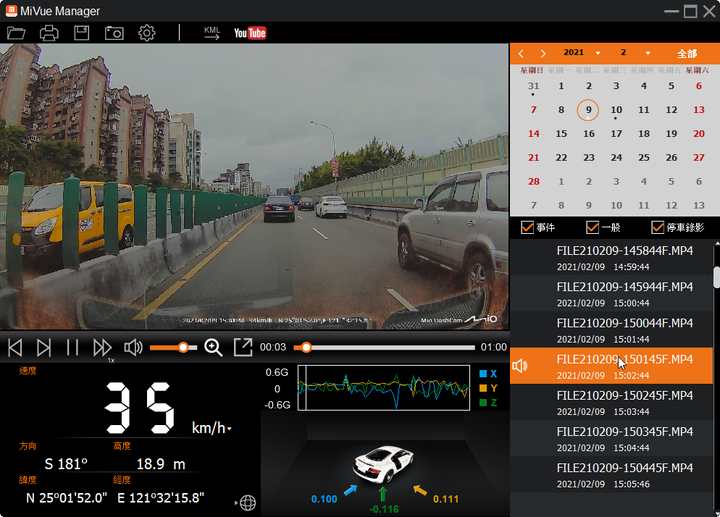Open fullscreen expand icon

pyautogui.click(x=243, y=348)
